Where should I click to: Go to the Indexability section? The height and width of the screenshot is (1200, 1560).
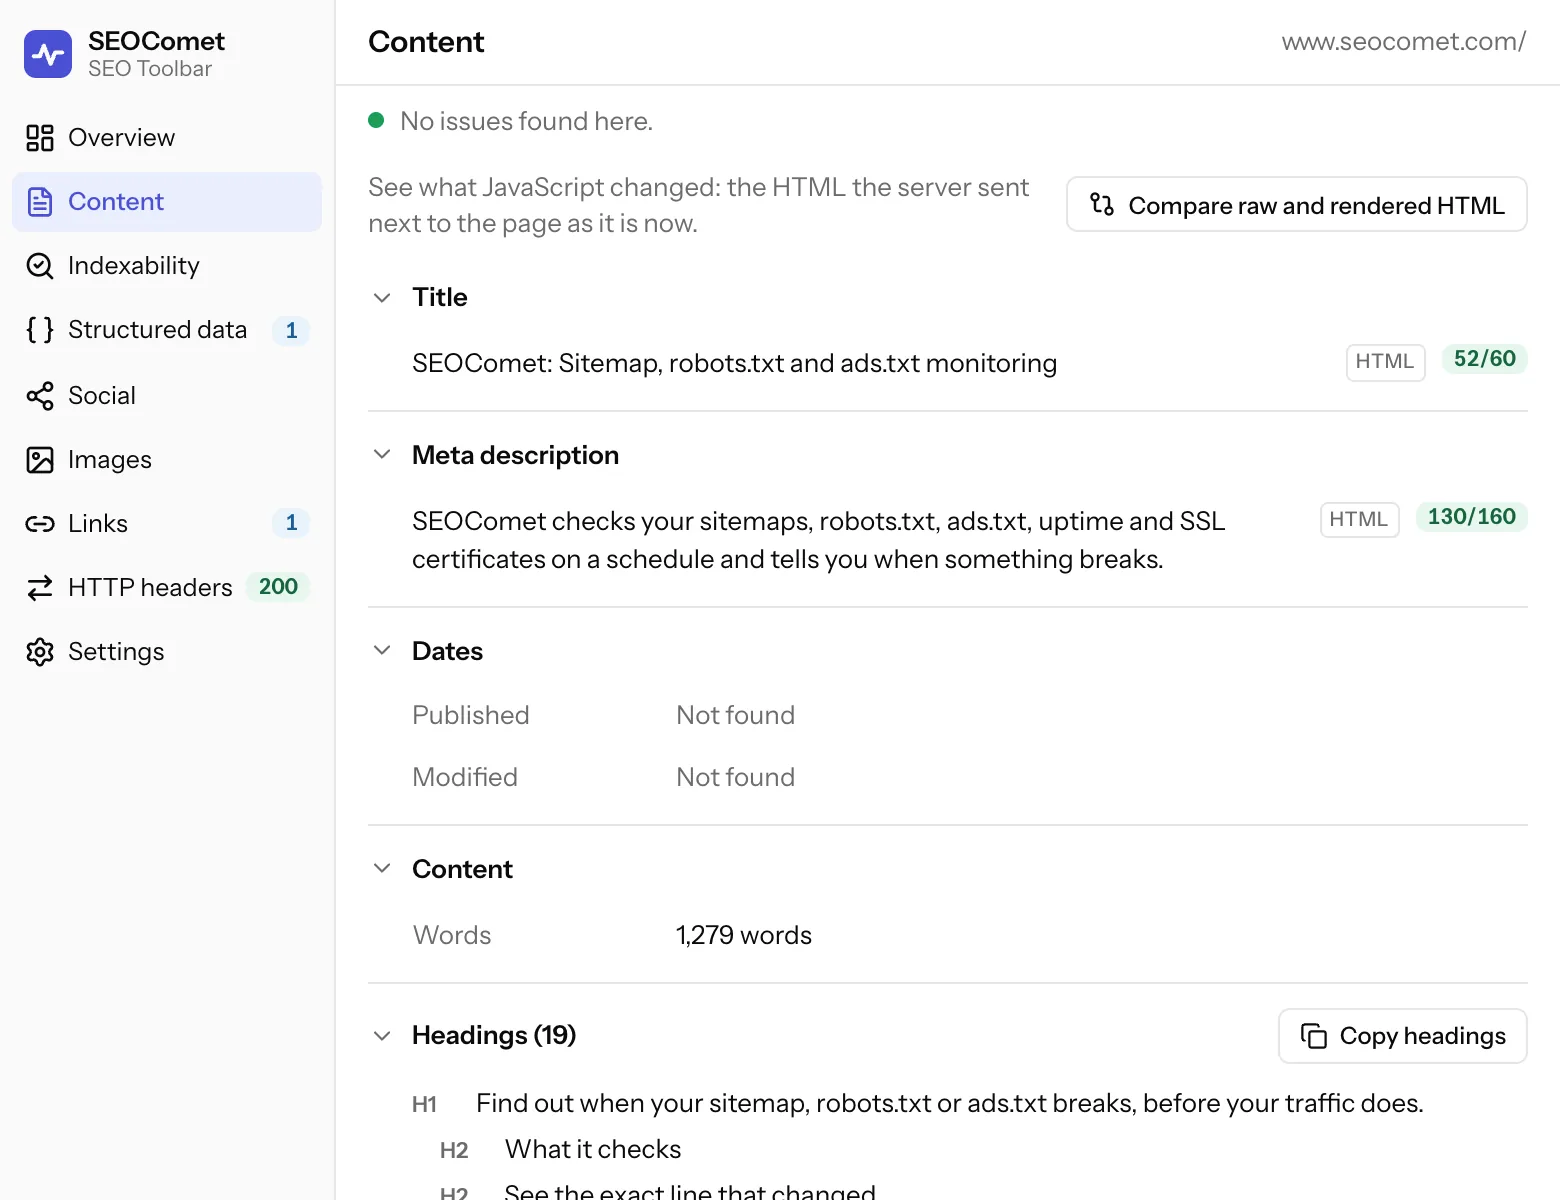coord(167,266)
